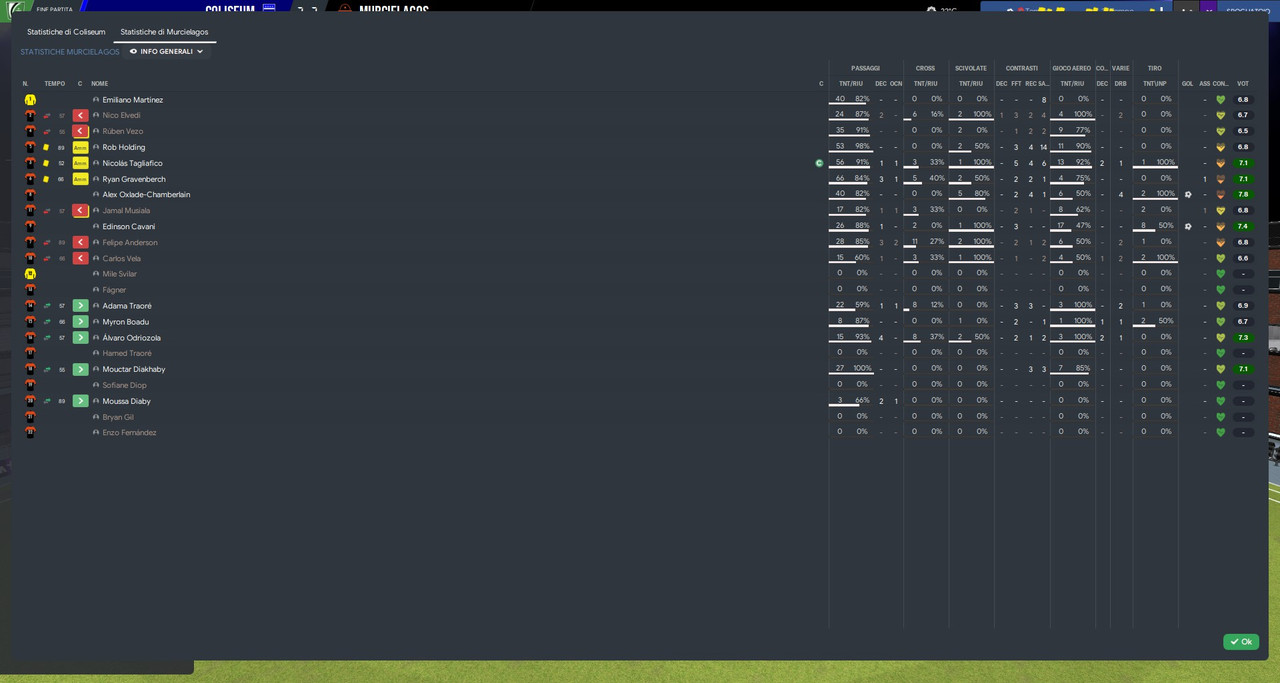This screenshot has height=683, width=1280.
Task: Click the goal ball icon for Alex Oxlade-Chamberlain
Action: pos(1188,195)
